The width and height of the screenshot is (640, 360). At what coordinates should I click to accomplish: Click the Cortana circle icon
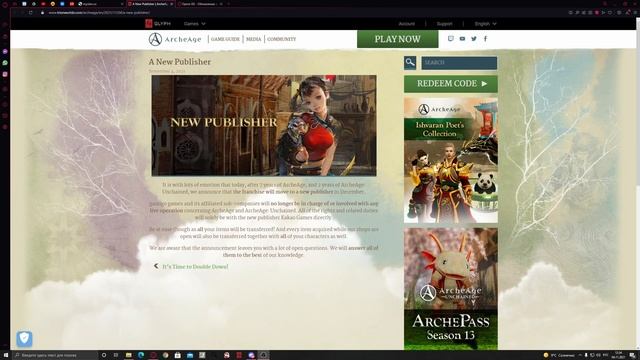pyautogui.click(x=104, y=355)
